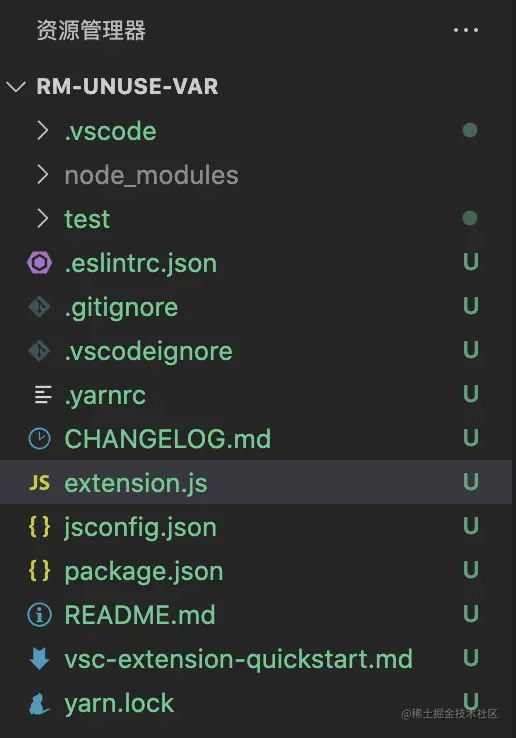Open the explorer more actions menu
The image size is (516, 738).
pos(466,30)
